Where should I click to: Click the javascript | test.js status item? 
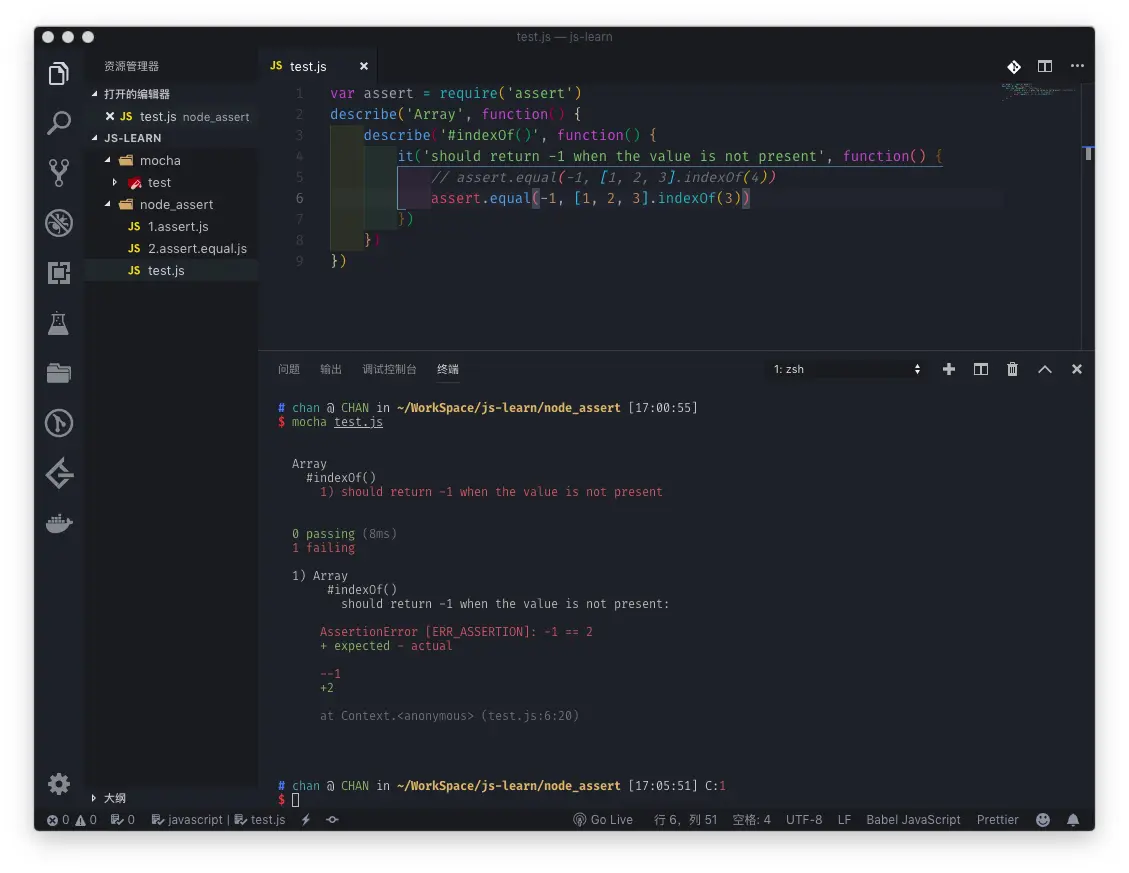coord(218,820)
